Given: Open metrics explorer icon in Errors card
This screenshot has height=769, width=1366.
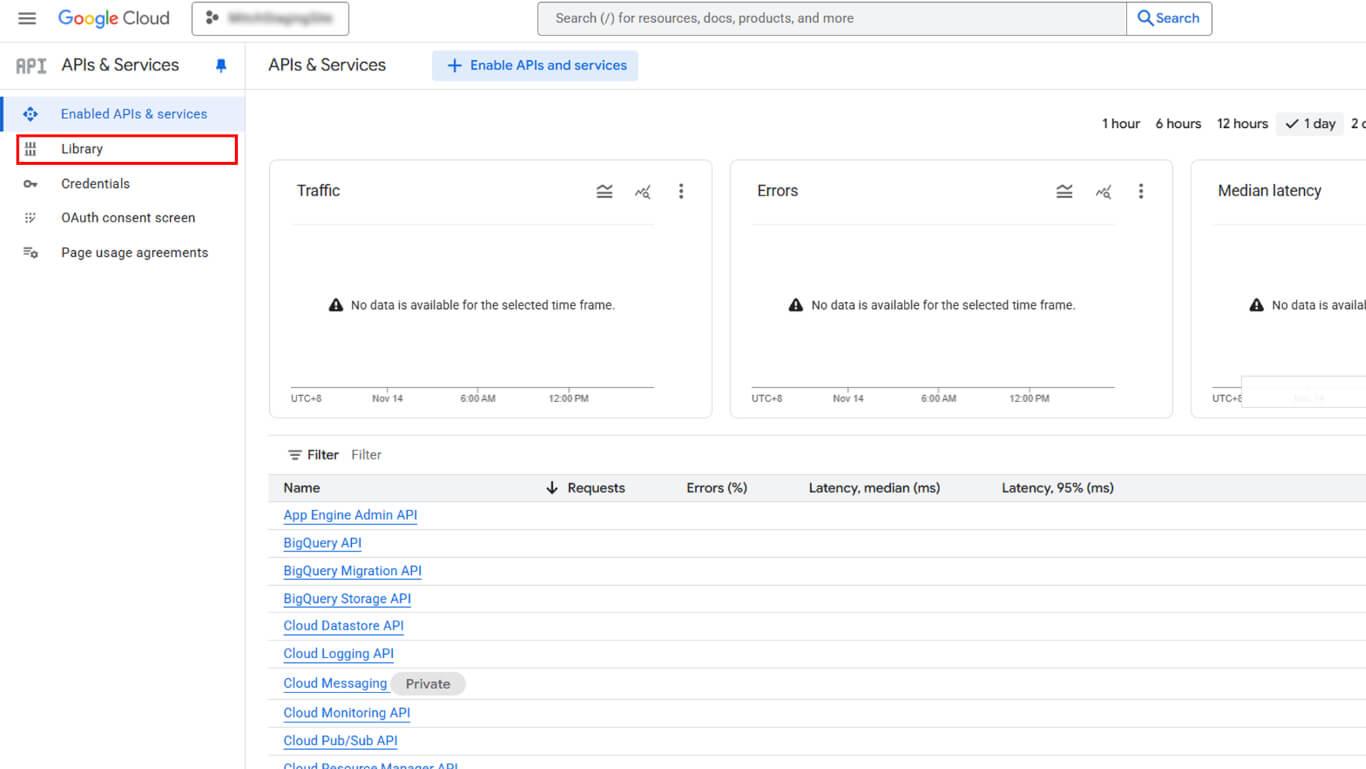Looking at the screenshot, I should click(1103, 191).
